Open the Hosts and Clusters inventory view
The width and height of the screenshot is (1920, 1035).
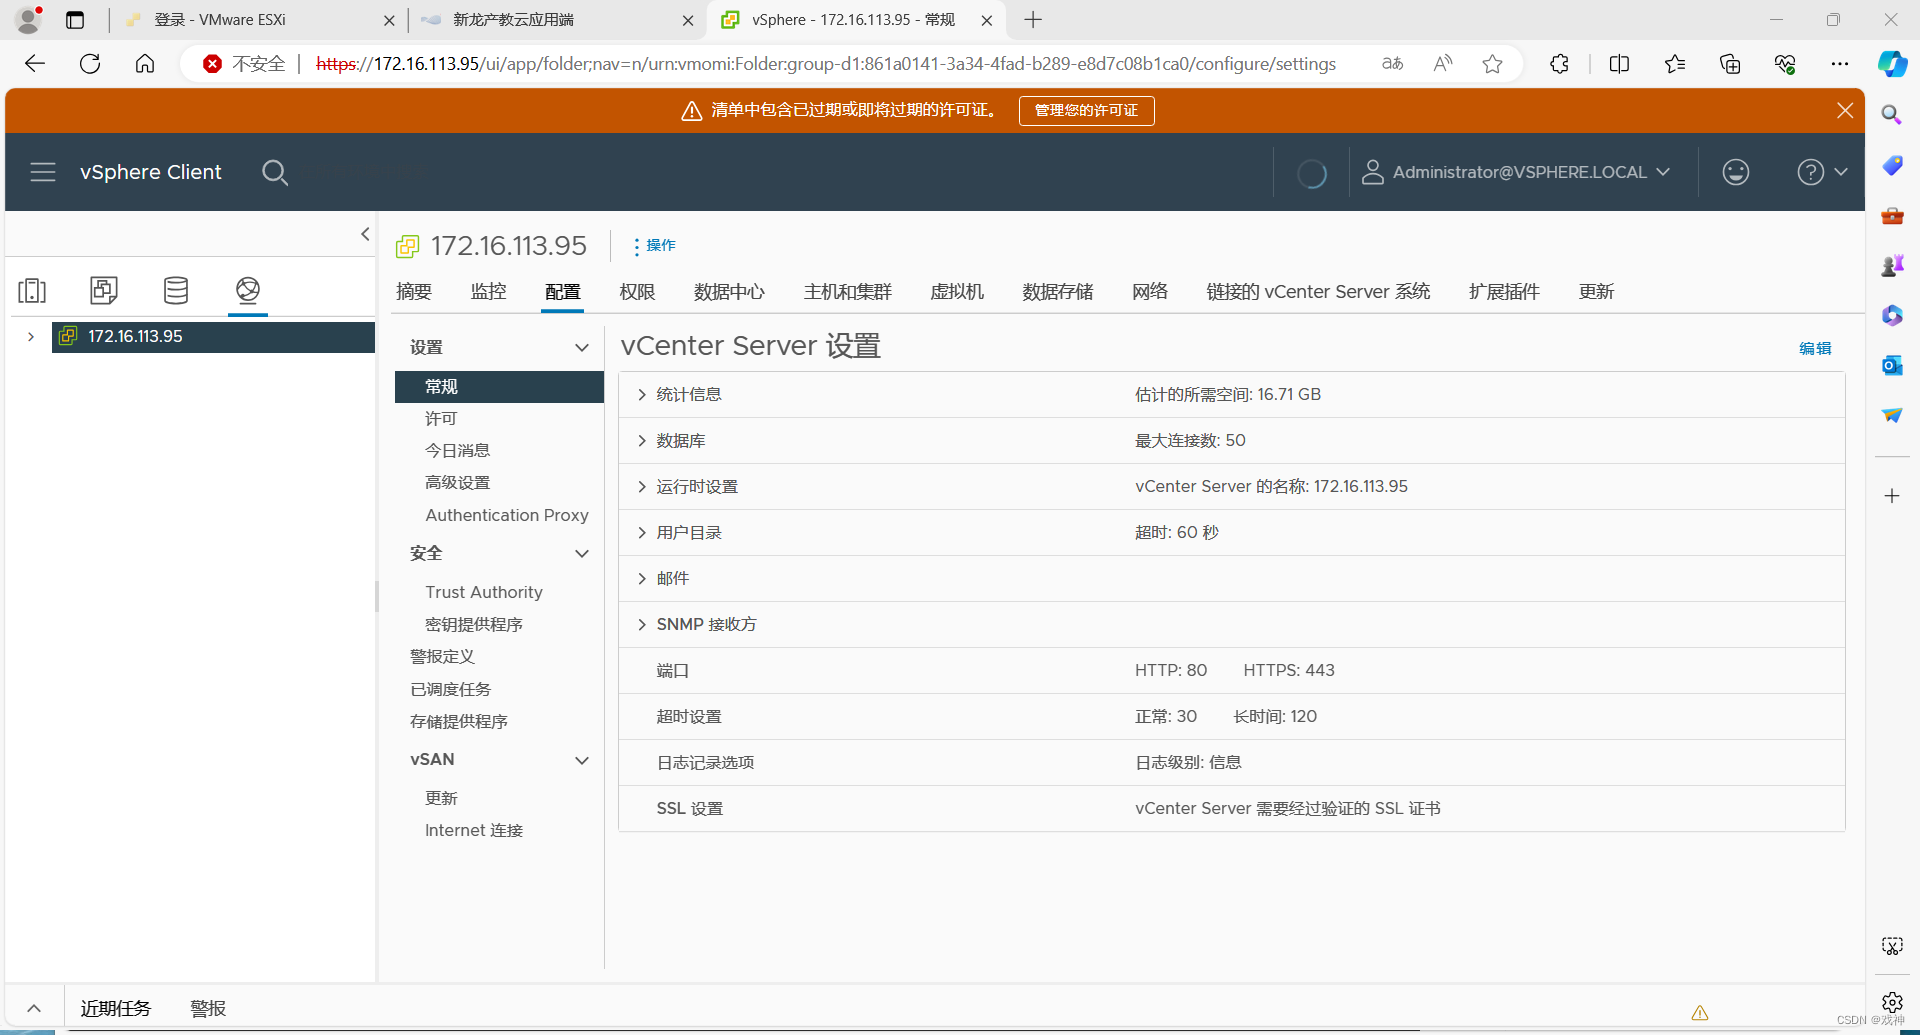32,290
